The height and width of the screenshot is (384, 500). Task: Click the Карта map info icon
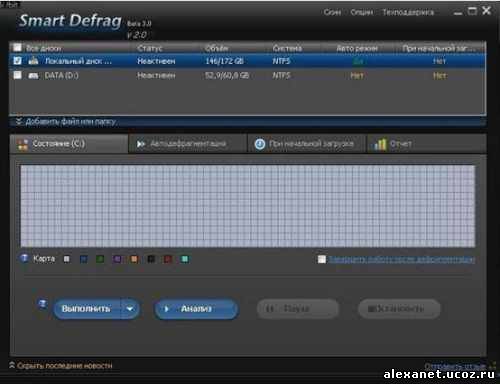[x=25, y=258]
